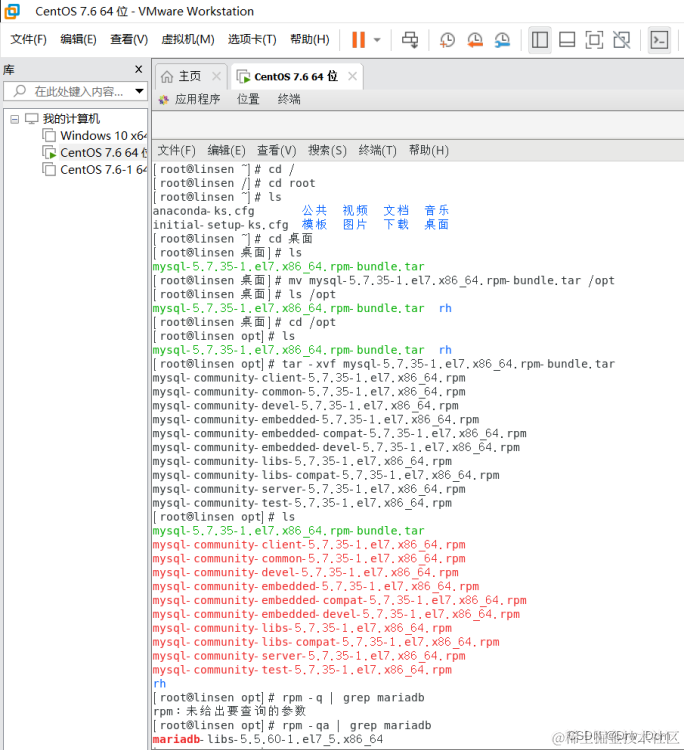The image size is (685, 751).
Task: Open the terminal 终端(T) menu
Action: [x=377, y=150]
